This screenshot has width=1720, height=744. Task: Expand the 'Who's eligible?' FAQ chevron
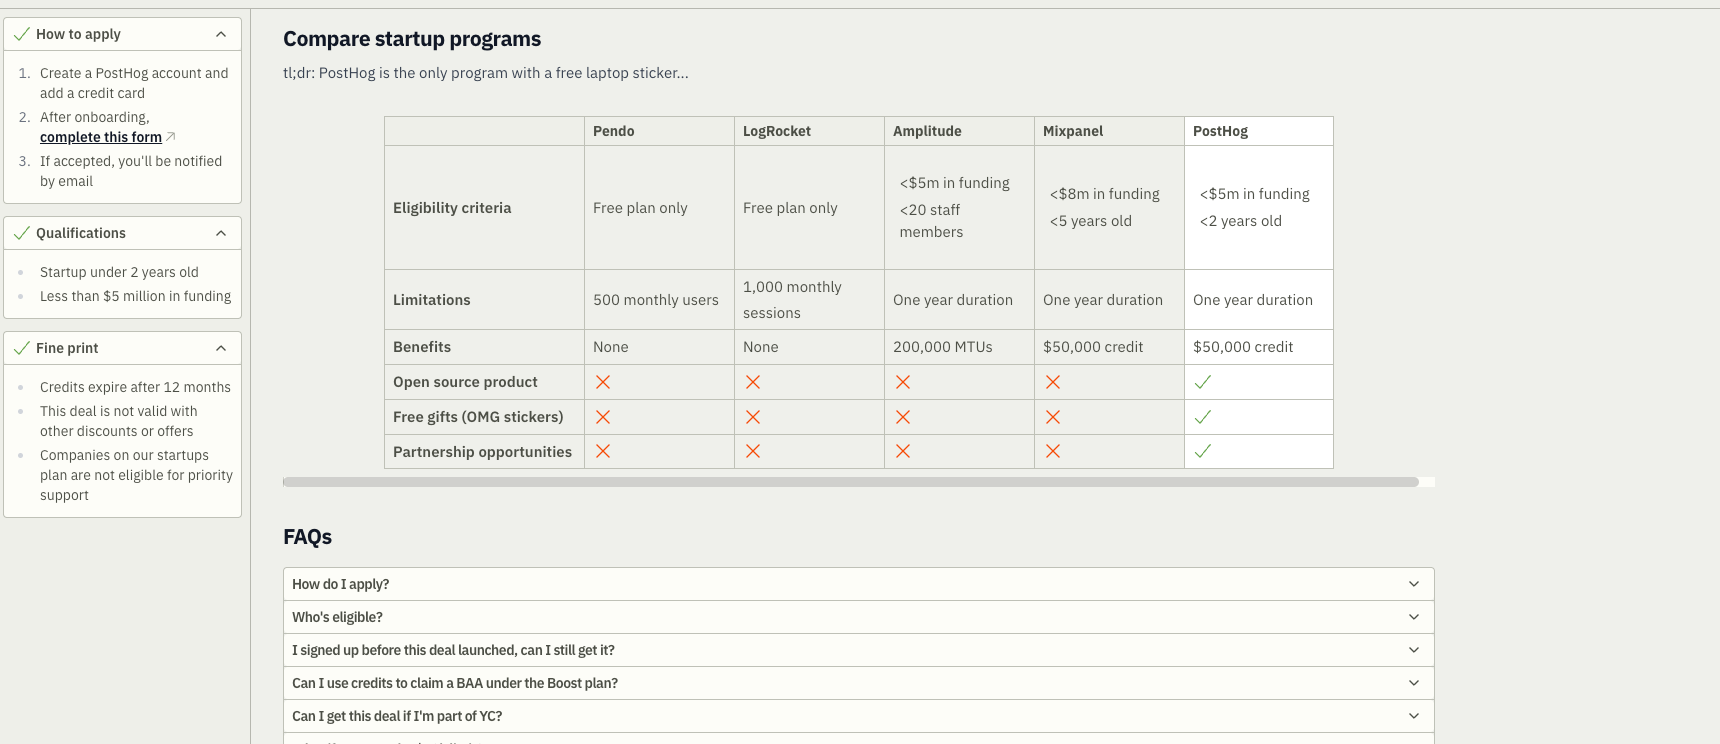click(x=1414, y=617)
